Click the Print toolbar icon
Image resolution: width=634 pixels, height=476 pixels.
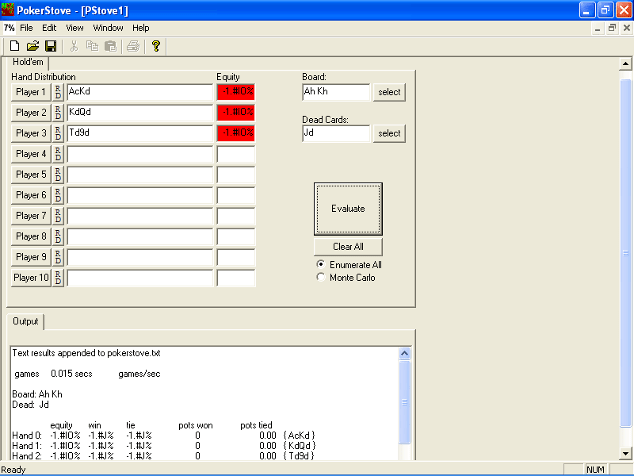[133, 46]
